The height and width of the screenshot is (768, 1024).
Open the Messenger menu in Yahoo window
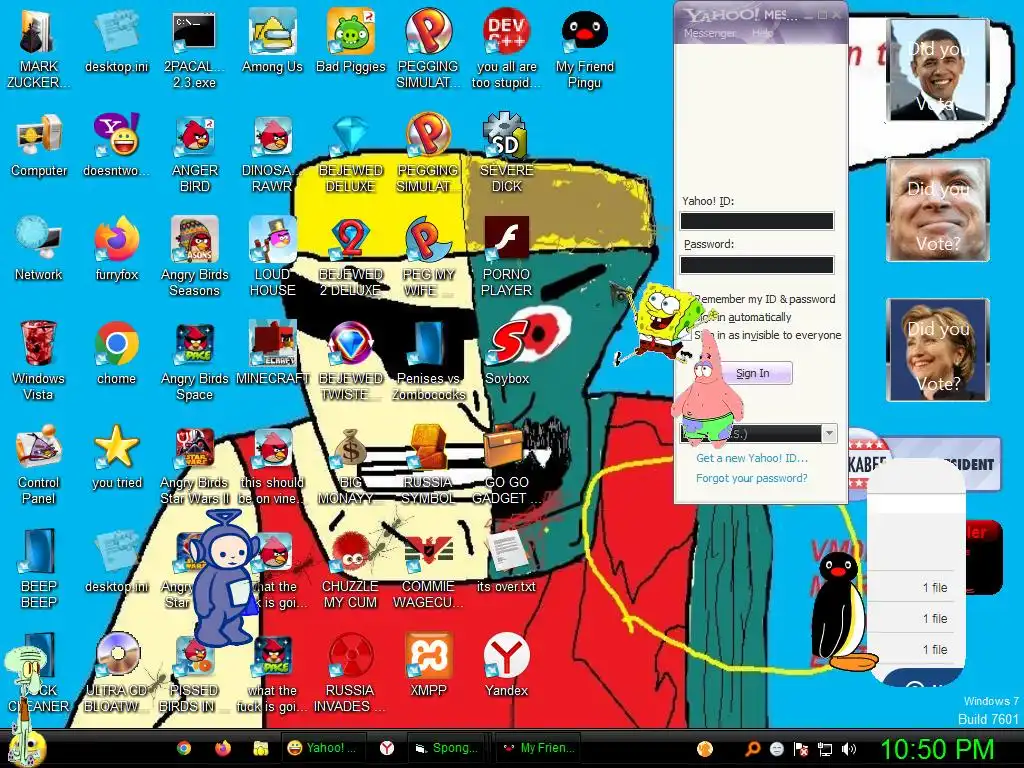[709, 33]
